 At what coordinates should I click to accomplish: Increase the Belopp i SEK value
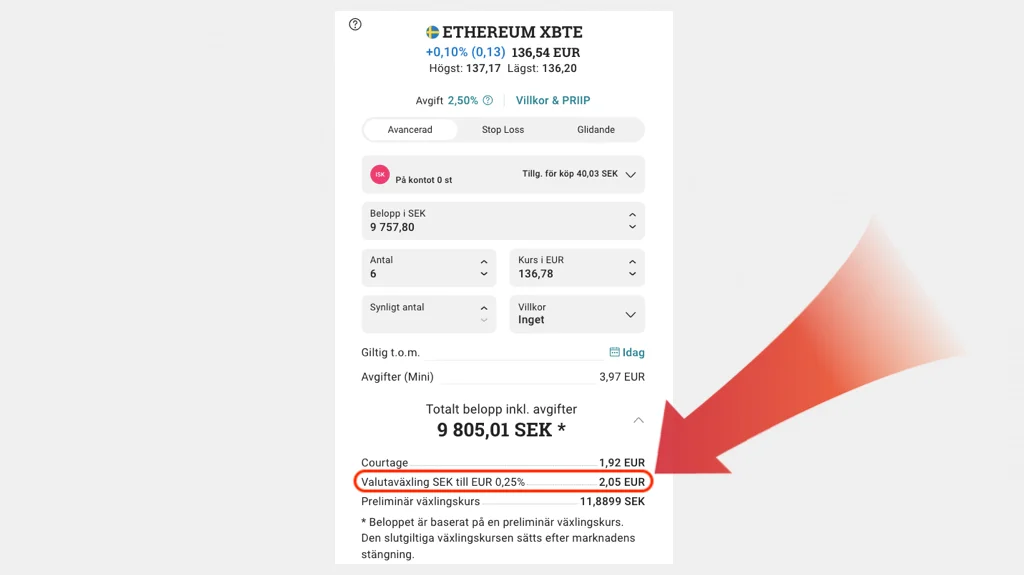[x=632, y=214]
